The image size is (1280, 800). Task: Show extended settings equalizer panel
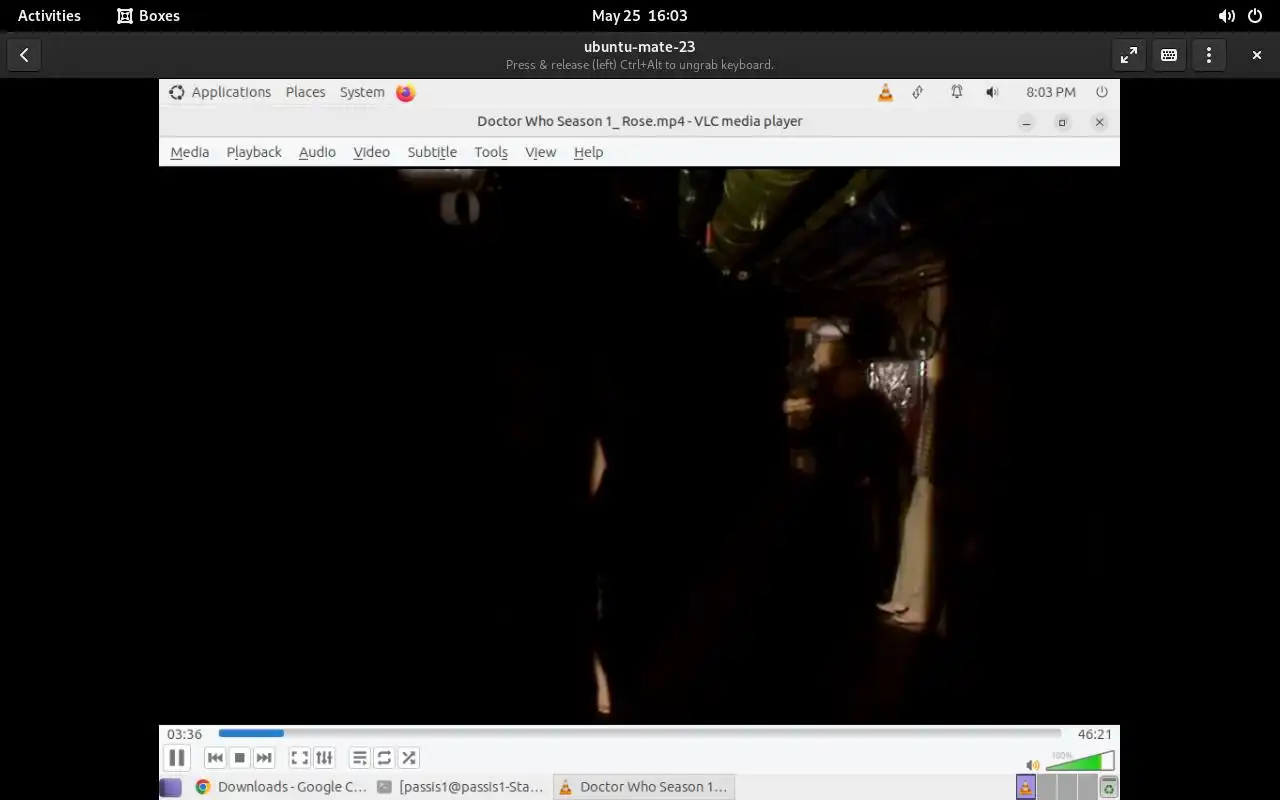[x=325, y=758]
